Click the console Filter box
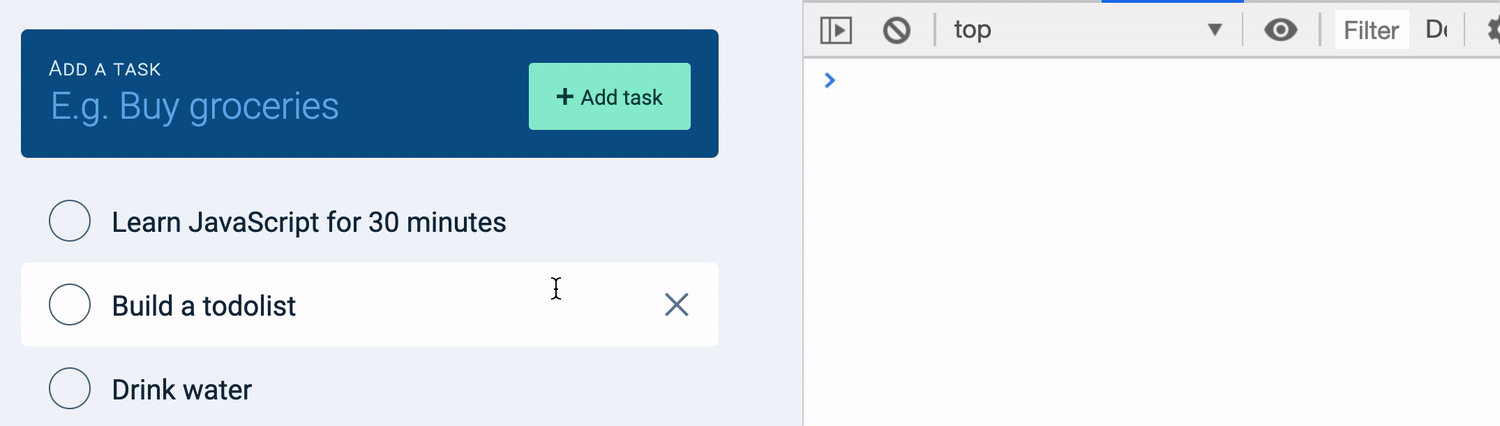 pyautogui.click(x=1371, y=30)
